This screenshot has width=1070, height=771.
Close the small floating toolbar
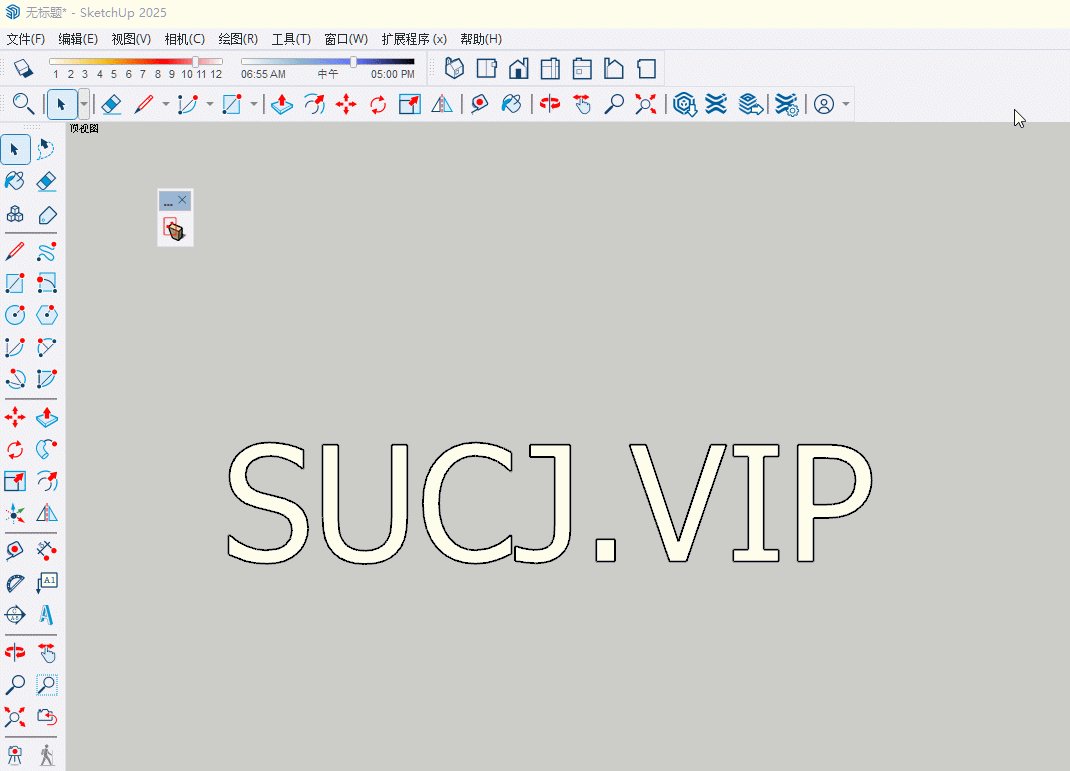click(182, 201)
